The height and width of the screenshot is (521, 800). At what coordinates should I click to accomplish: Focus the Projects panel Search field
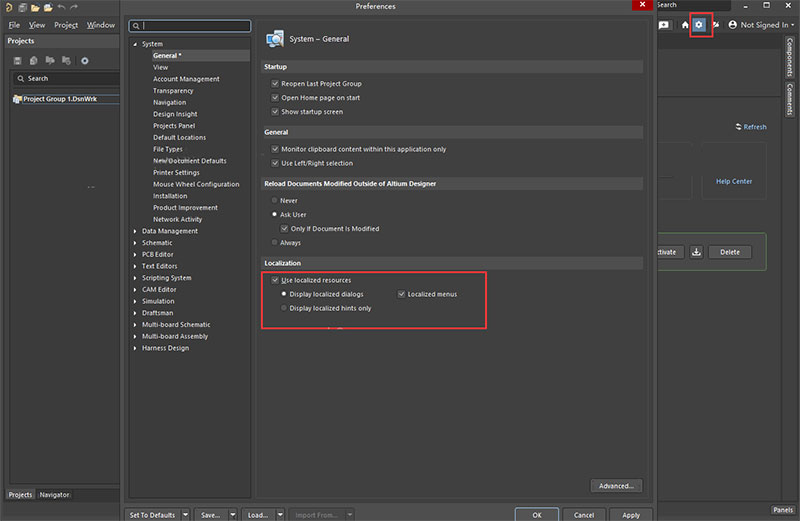click(x=66, y=79)
